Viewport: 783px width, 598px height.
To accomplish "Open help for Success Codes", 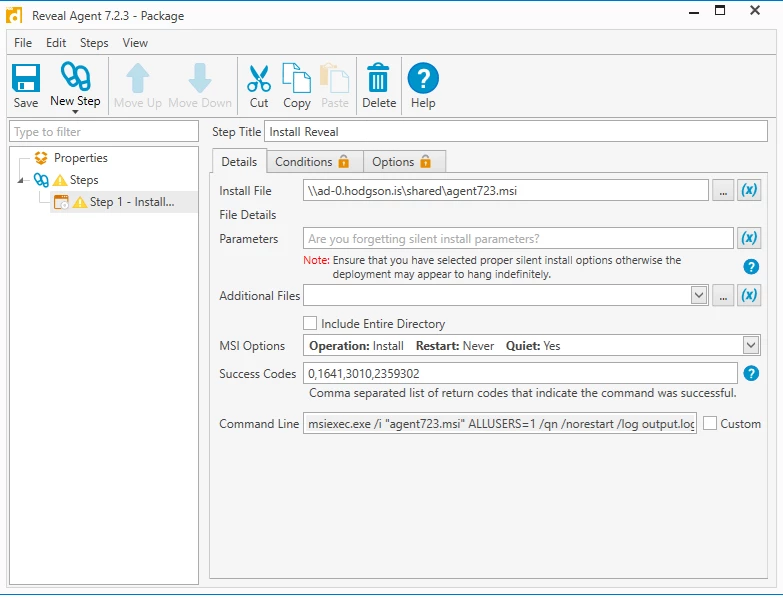I will point(751,373).
